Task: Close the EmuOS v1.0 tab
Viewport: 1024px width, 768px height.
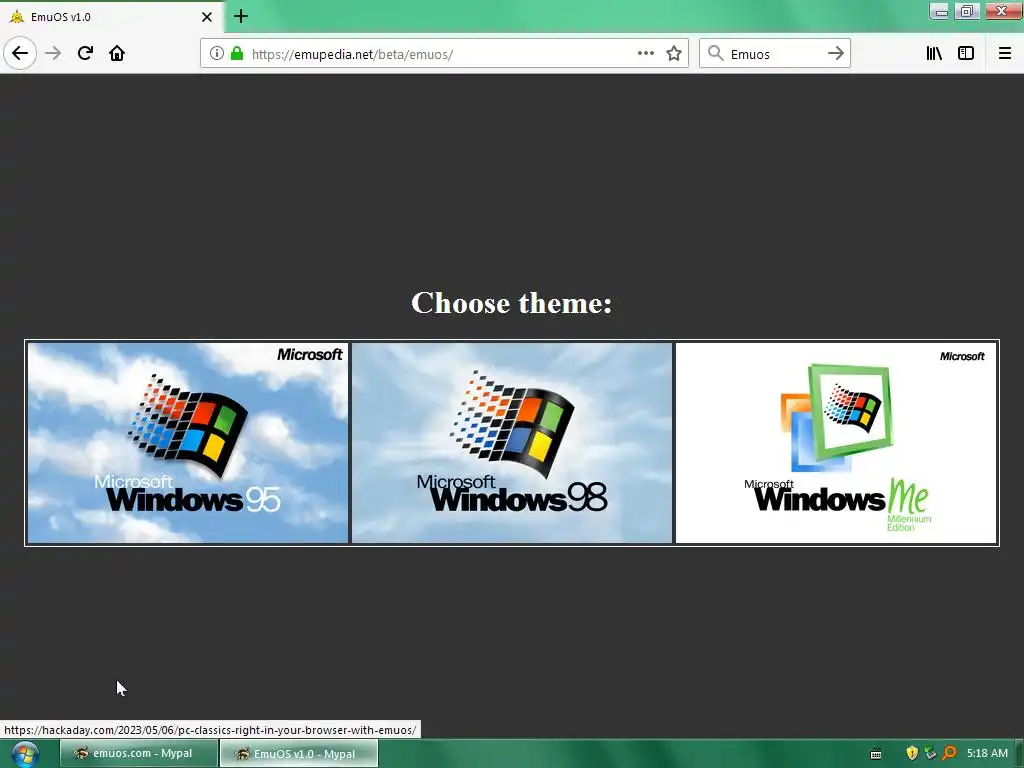Action: click(x=206, y=17)
